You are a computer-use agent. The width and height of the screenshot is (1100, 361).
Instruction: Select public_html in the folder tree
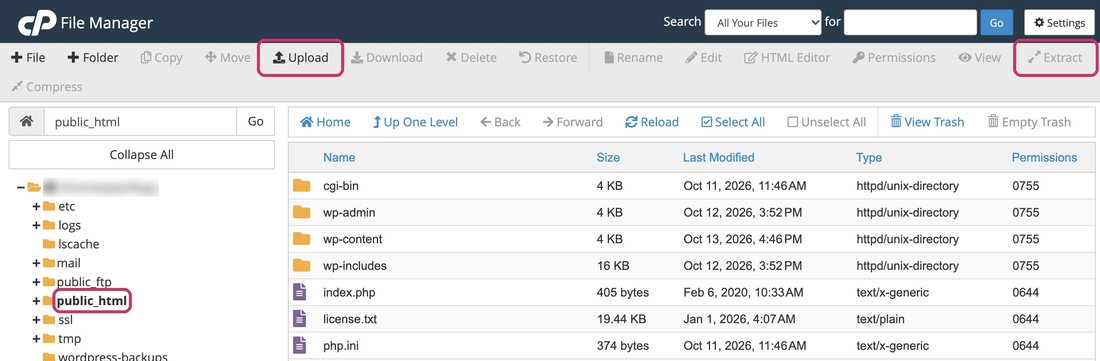[x=92, y=301]
